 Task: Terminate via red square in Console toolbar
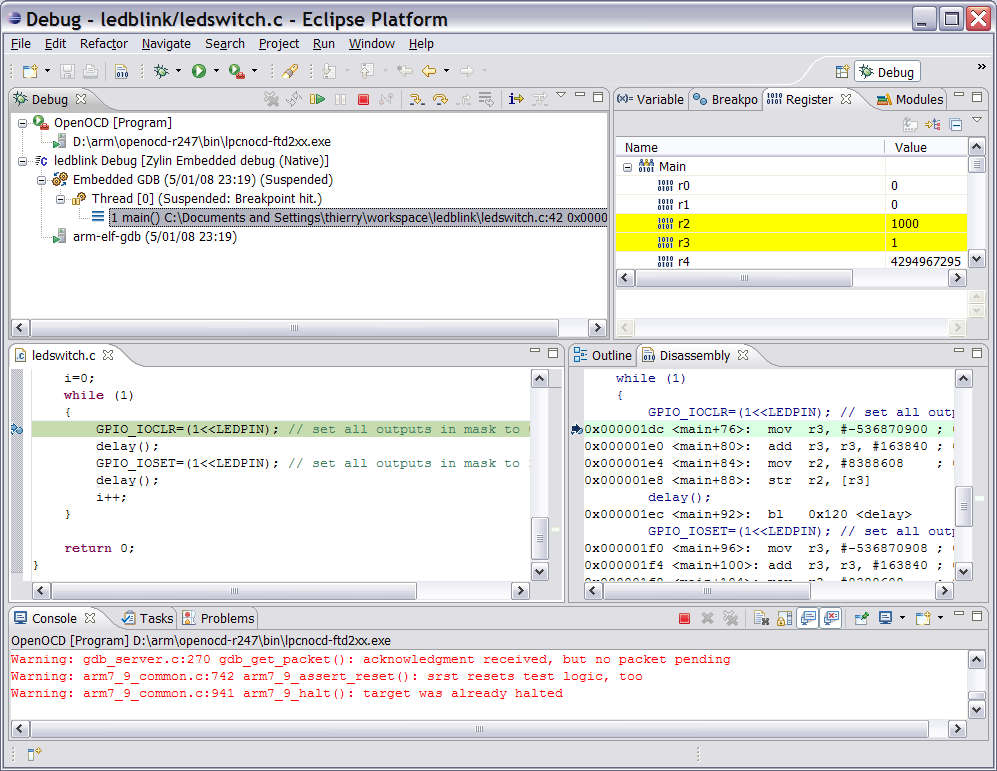(684, 618)
